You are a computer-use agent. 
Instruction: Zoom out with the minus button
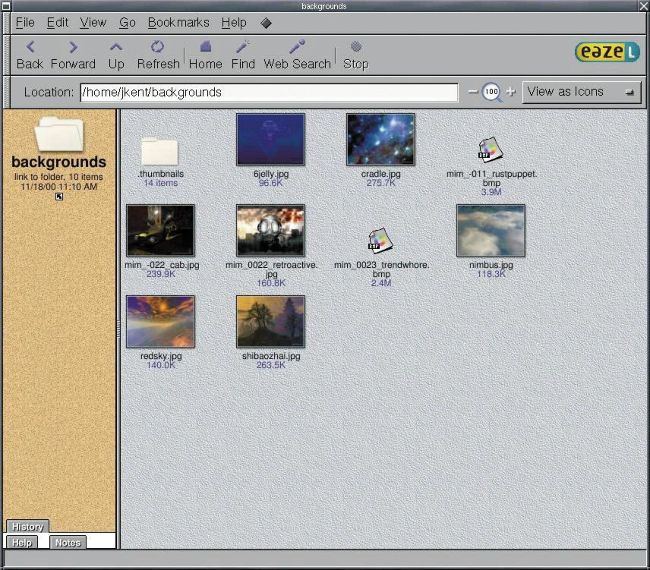[473, 92]
